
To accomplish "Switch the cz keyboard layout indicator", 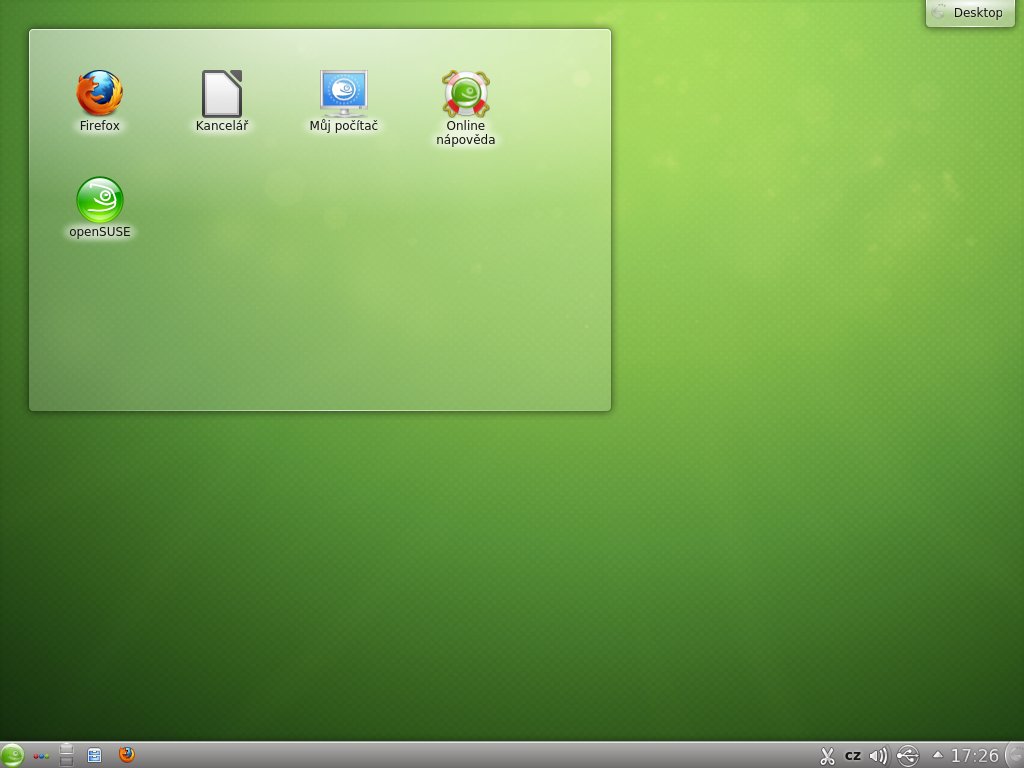I will (853, 756).
